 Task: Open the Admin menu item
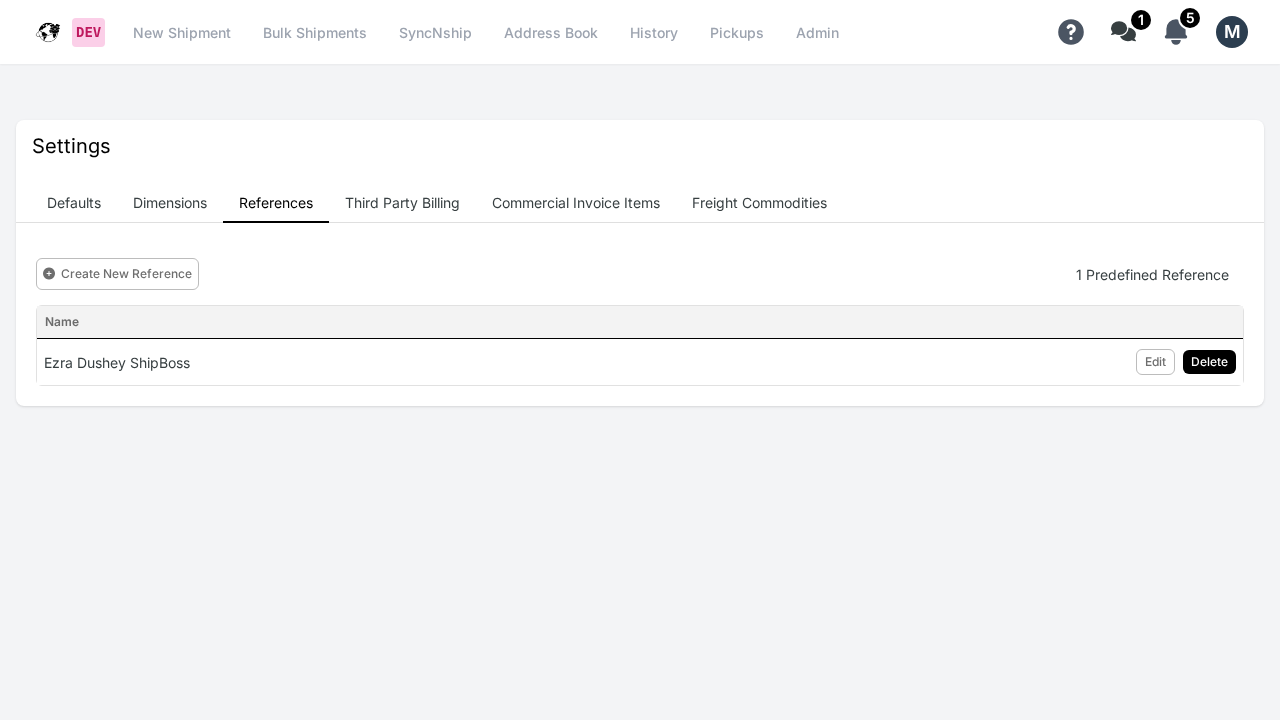(817, 32)
